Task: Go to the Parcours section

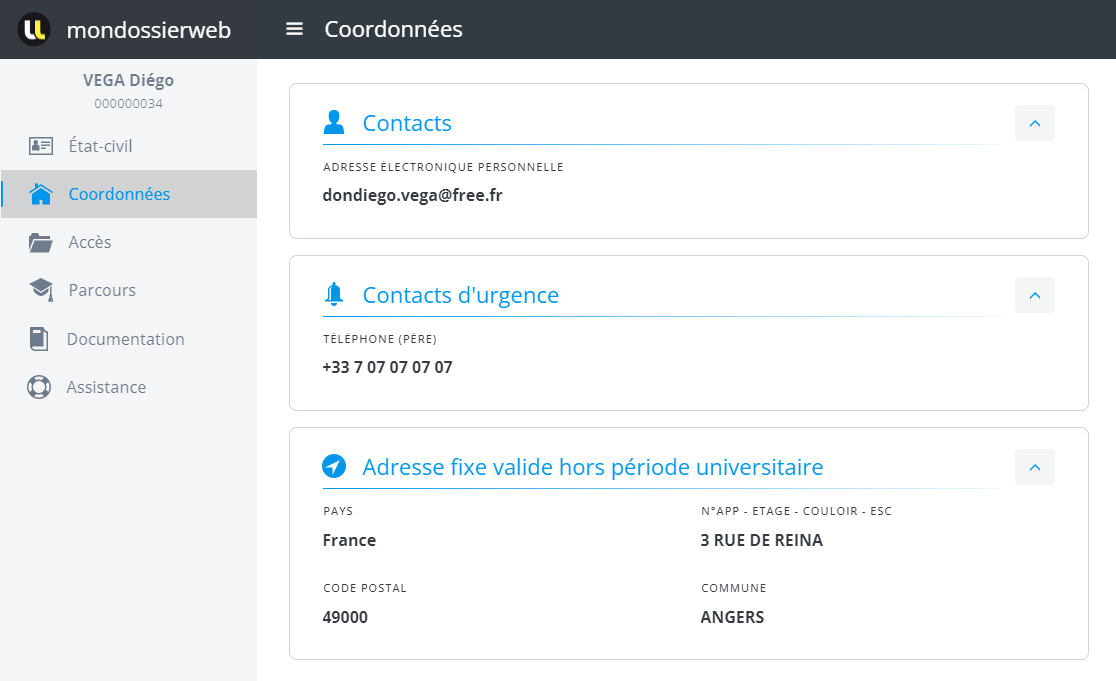Action: click(102, 290)
